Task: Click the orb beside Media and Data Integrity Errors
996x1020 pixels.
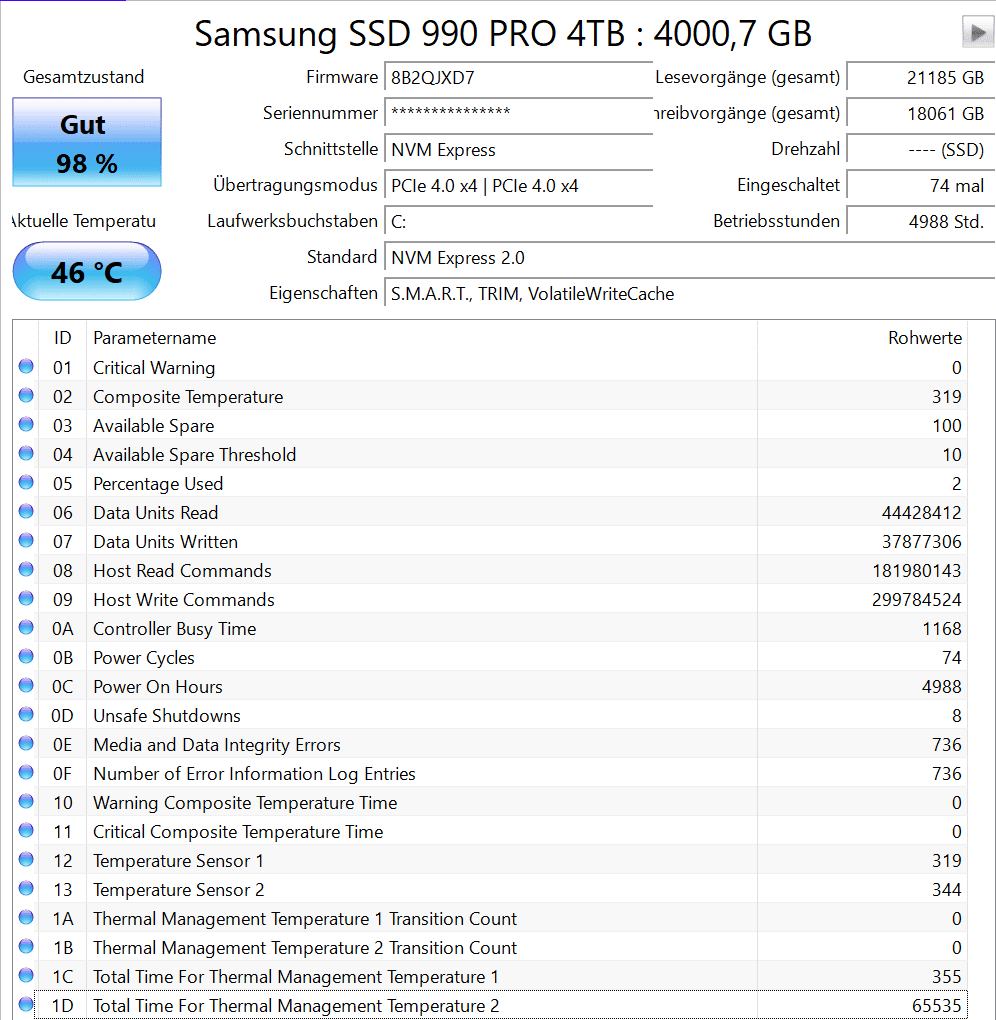Action: [26, 744]
